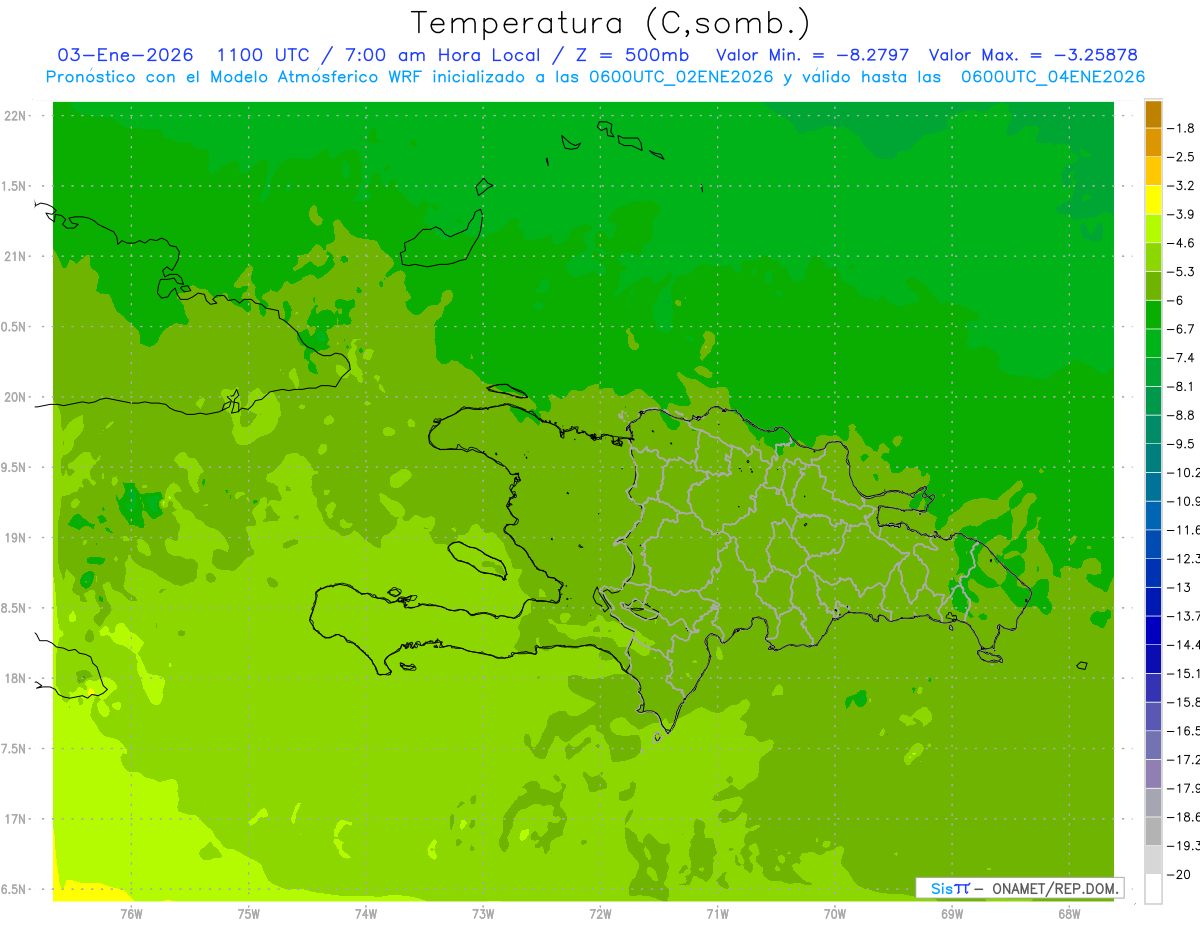
Task: Click the '18N' latitude label
Action: point(16,679)
